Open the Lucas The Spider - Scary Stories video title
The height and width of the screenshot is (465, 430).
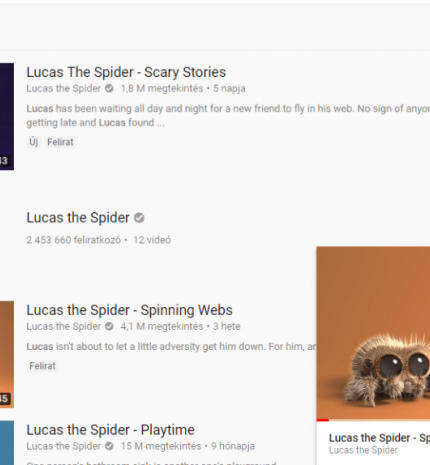pyautogui.click(x=126, y=72)
